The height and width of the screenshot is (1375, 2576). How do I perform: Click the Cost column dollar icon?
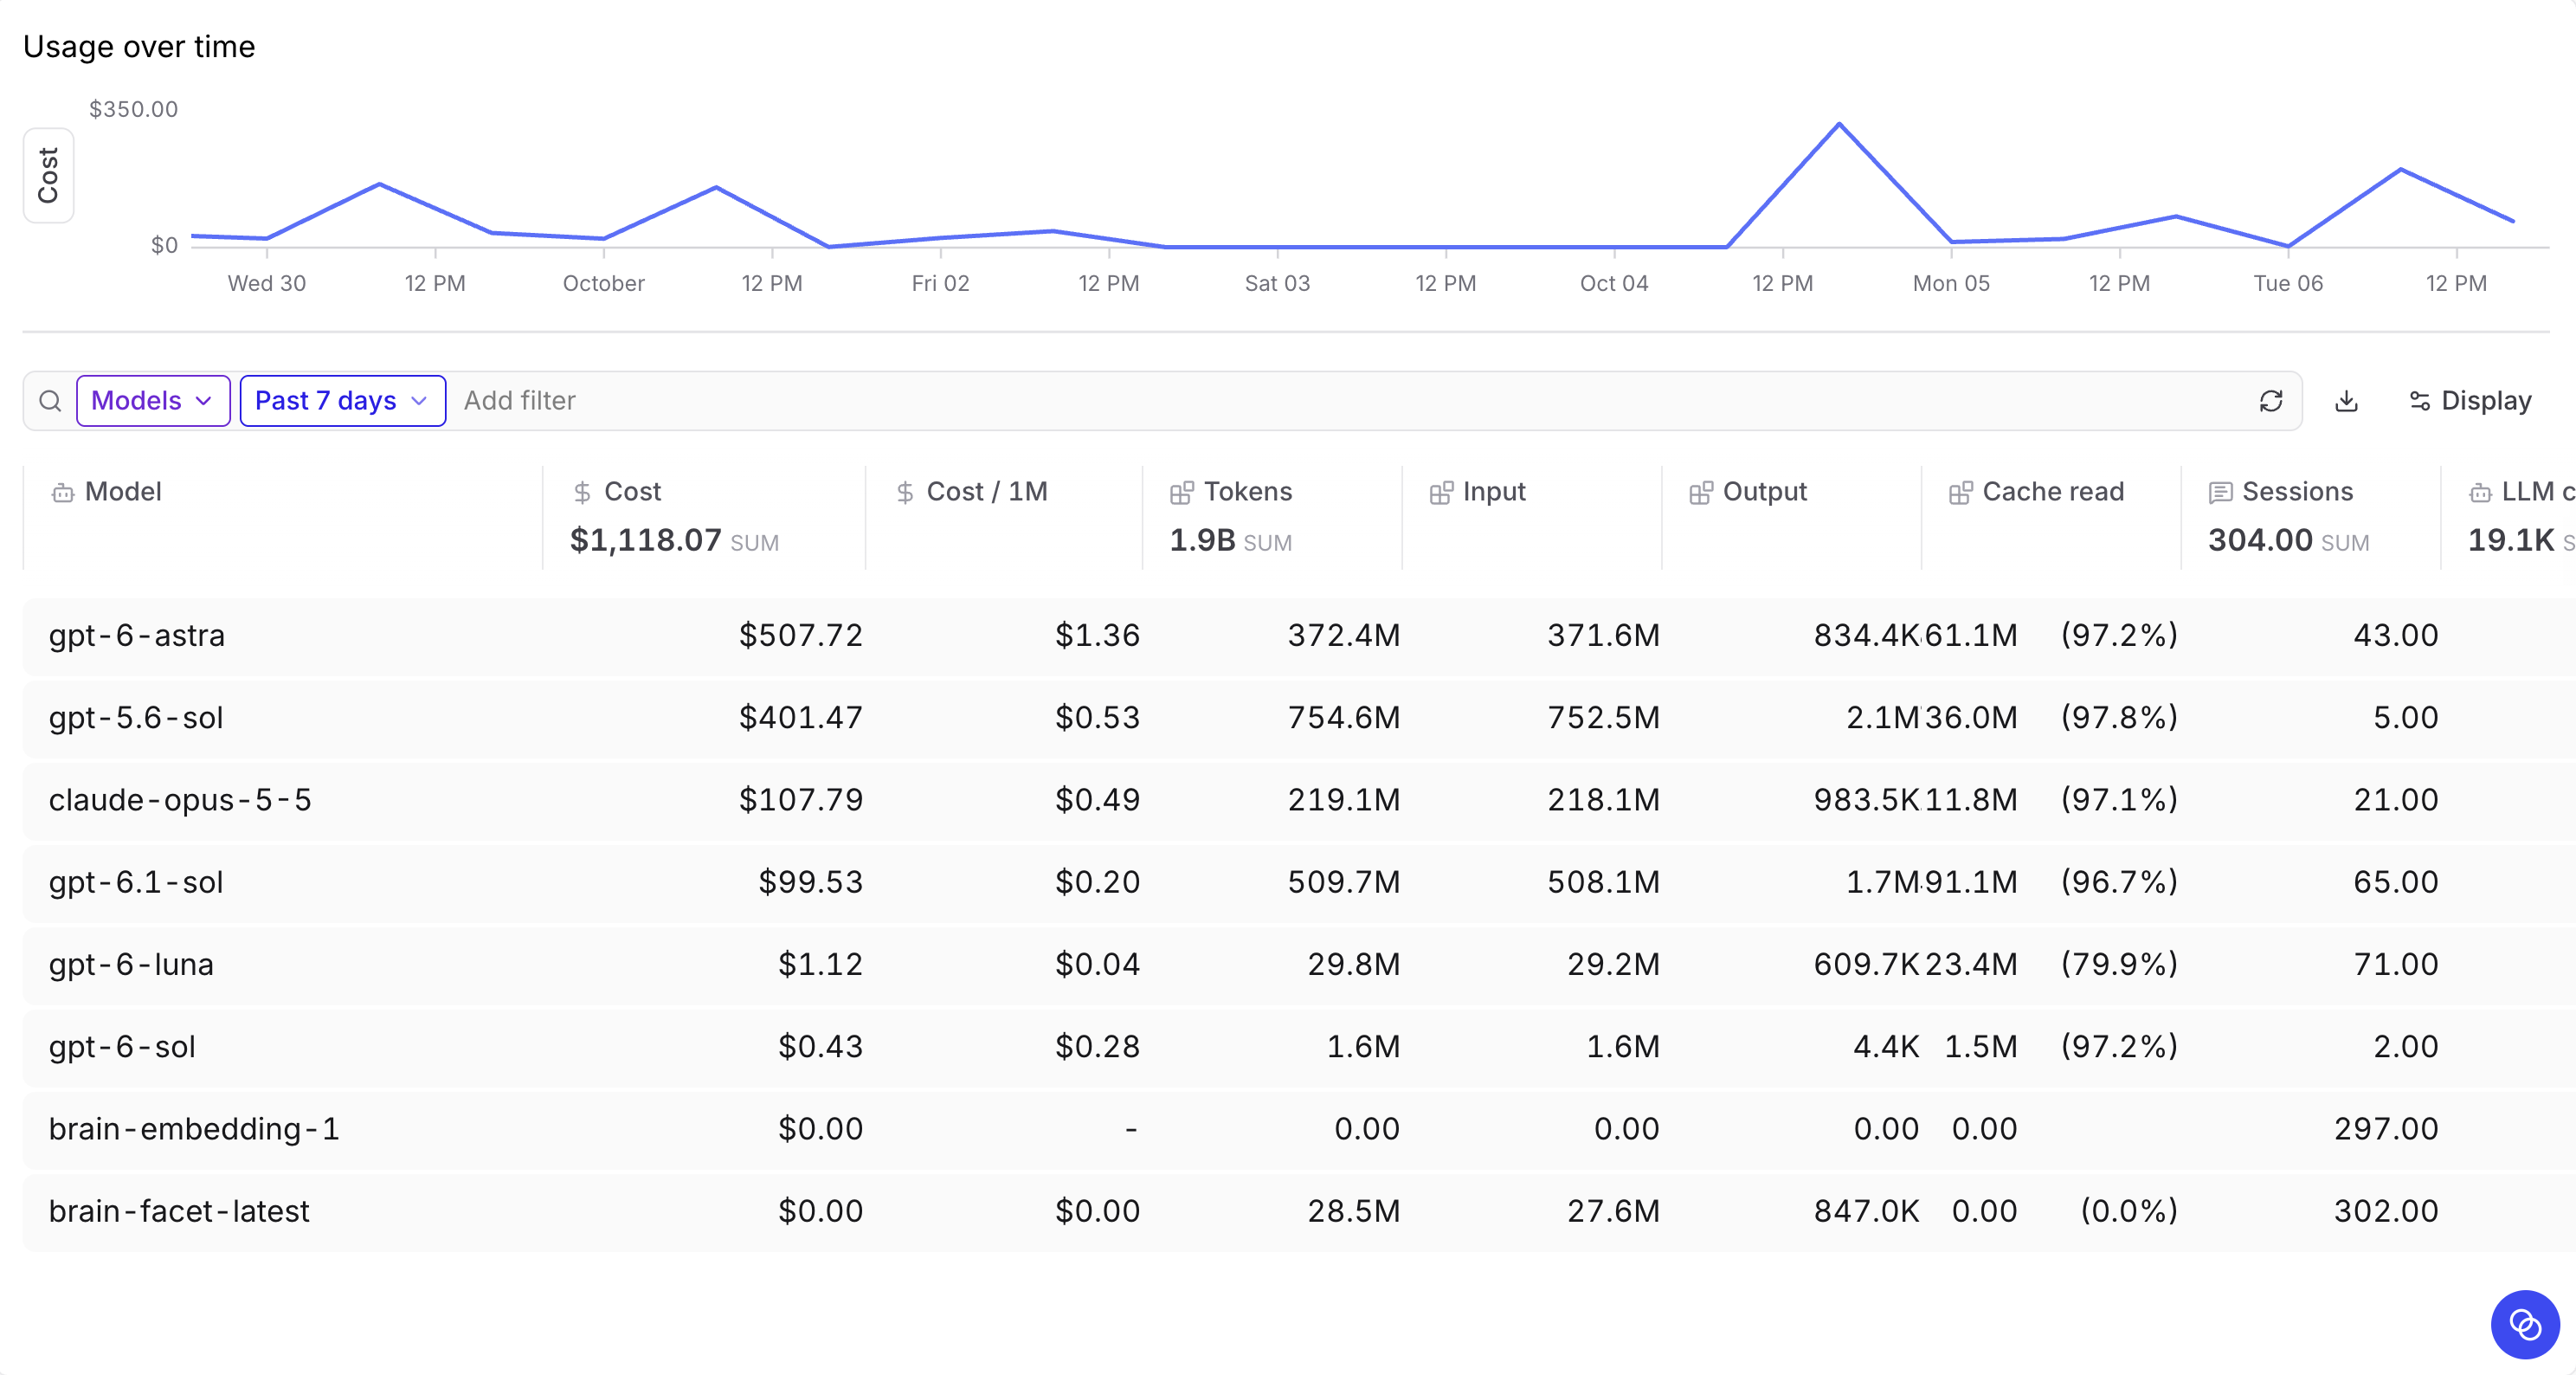point(582,492)
